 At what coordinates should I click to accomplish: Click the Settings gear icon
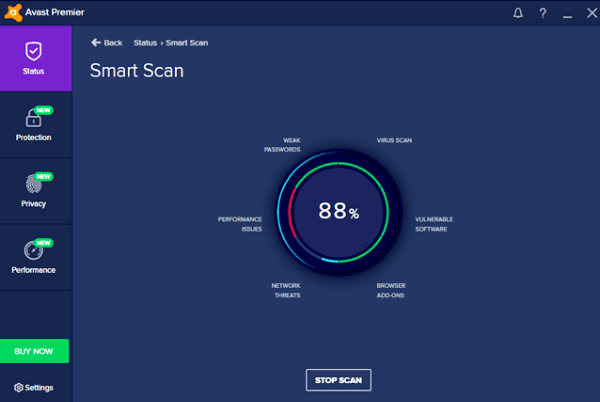pos(18,387)
